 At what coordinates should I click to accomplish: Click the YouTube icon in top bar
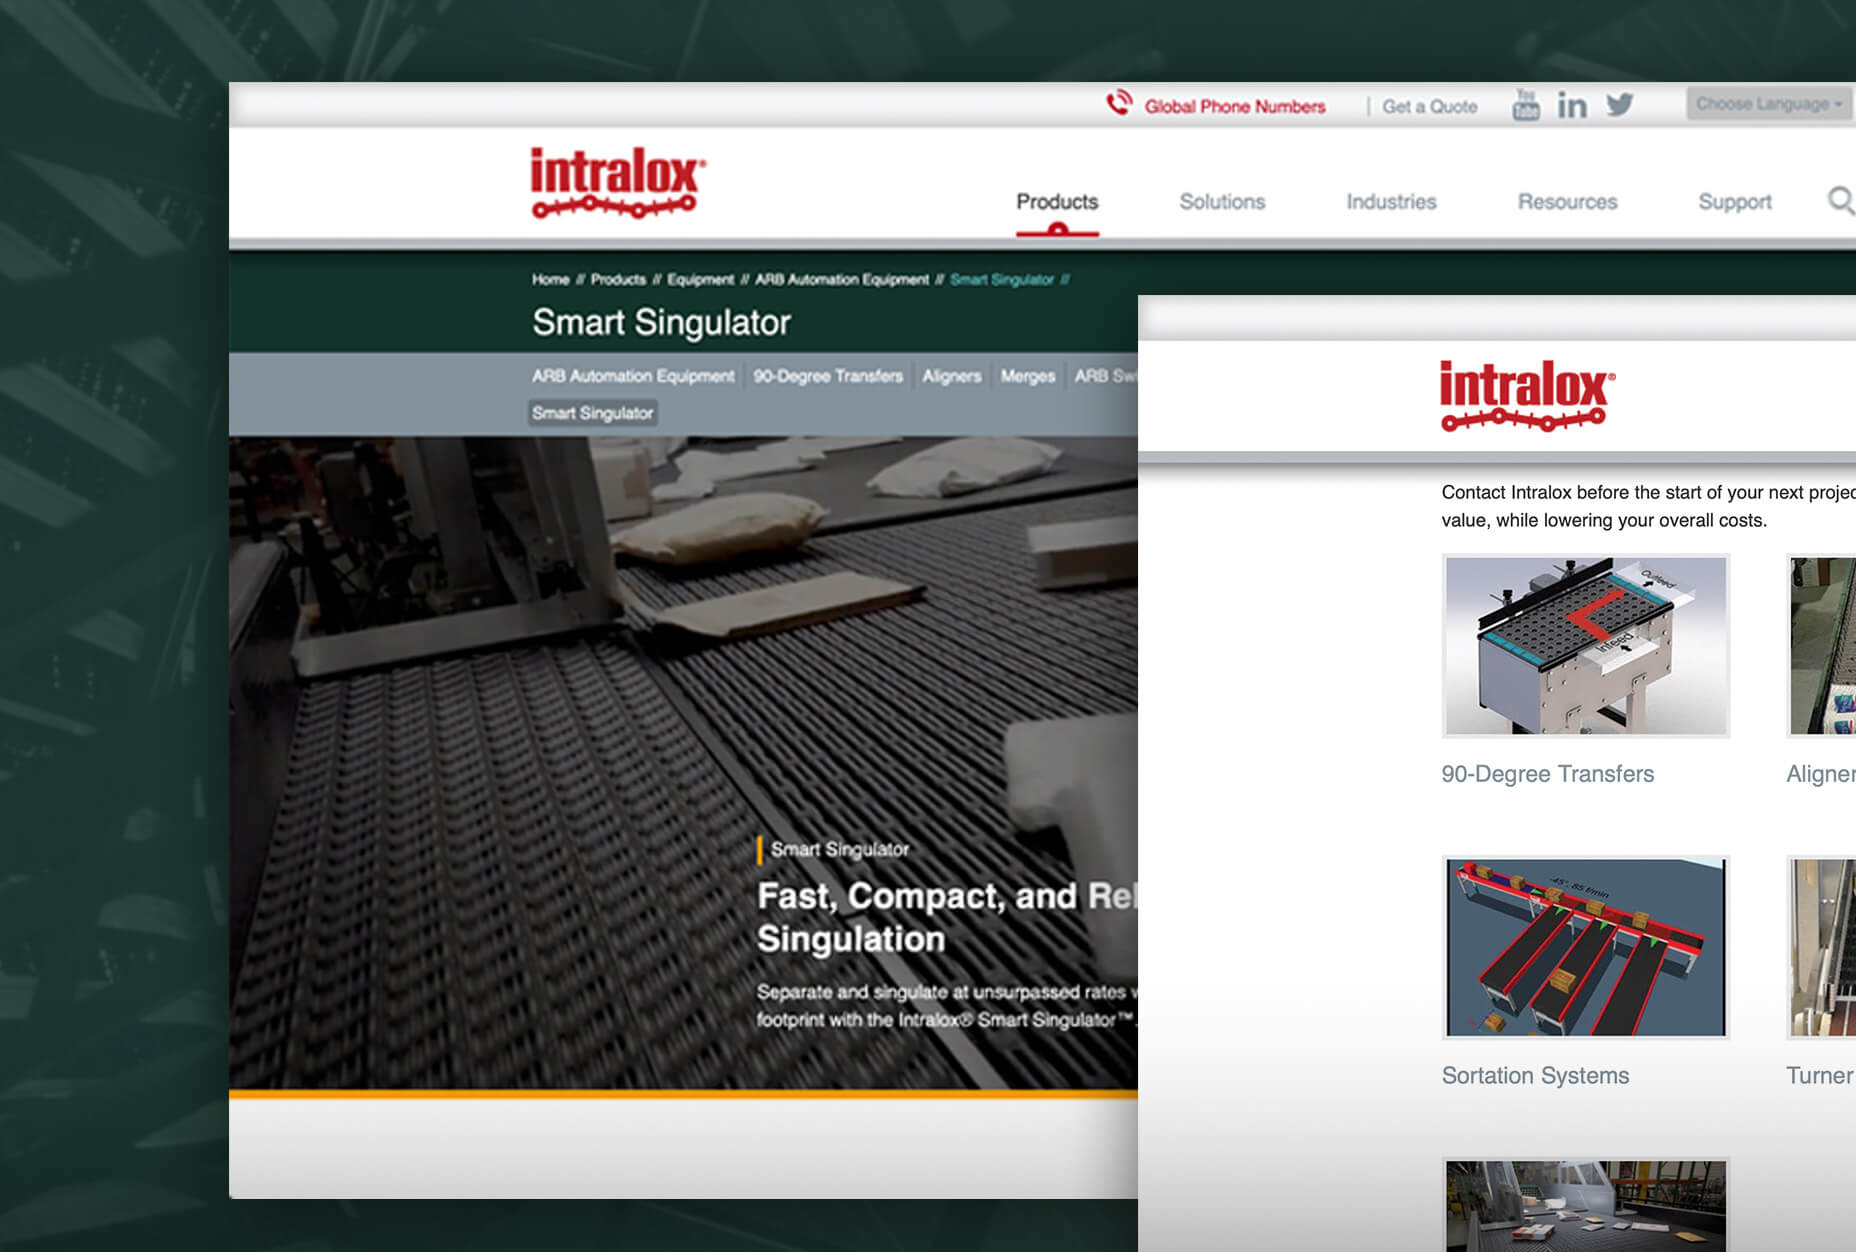1525,105
